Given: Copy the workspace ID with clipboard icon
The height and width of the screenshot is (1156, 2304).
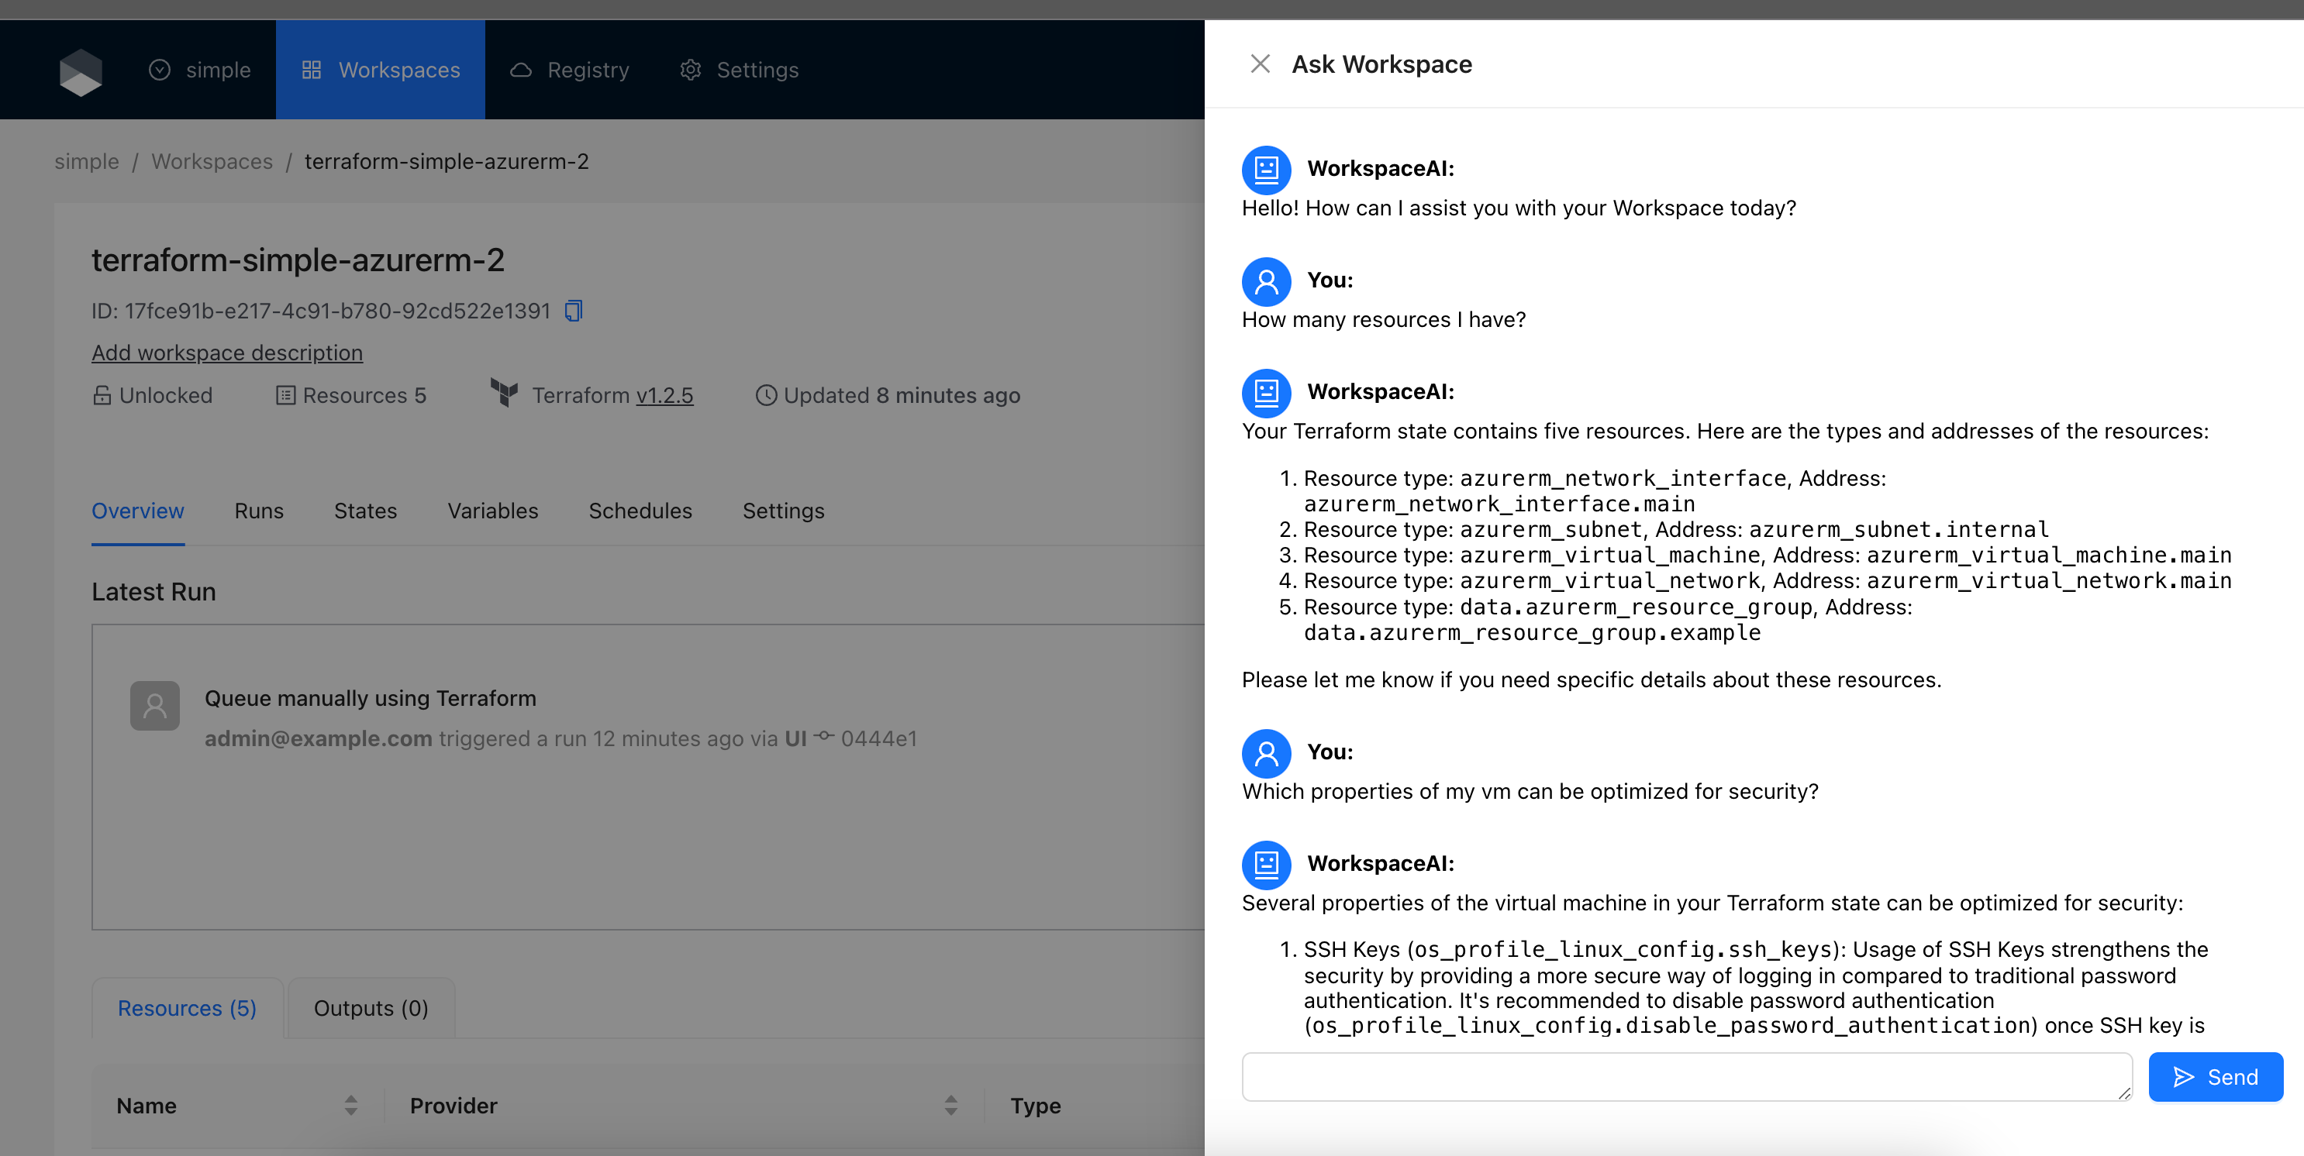Looking at the screenshot, I should [573, 311].
